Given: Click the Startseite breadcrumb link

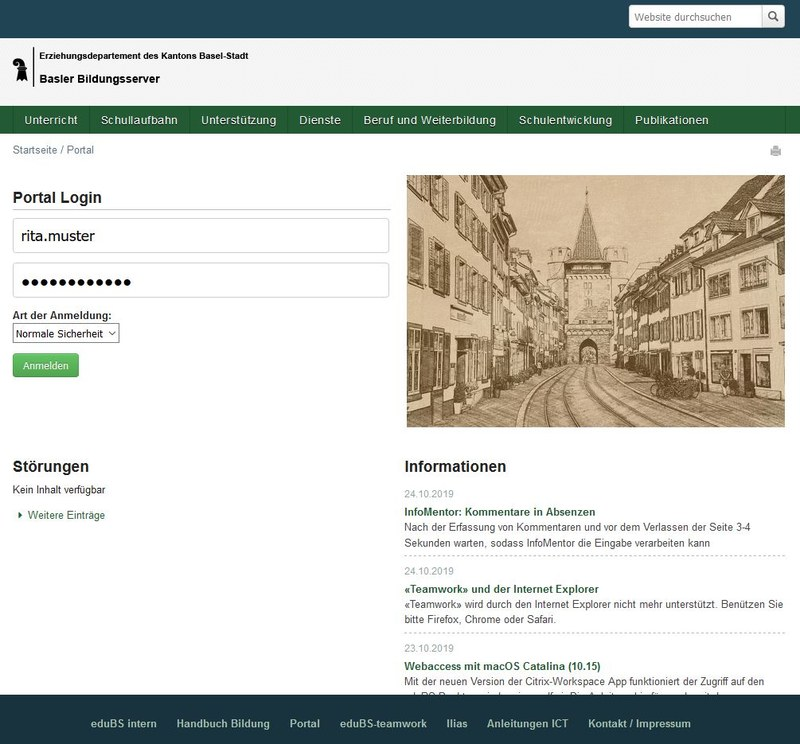Looking at the screenshot, I should point(33,149).
